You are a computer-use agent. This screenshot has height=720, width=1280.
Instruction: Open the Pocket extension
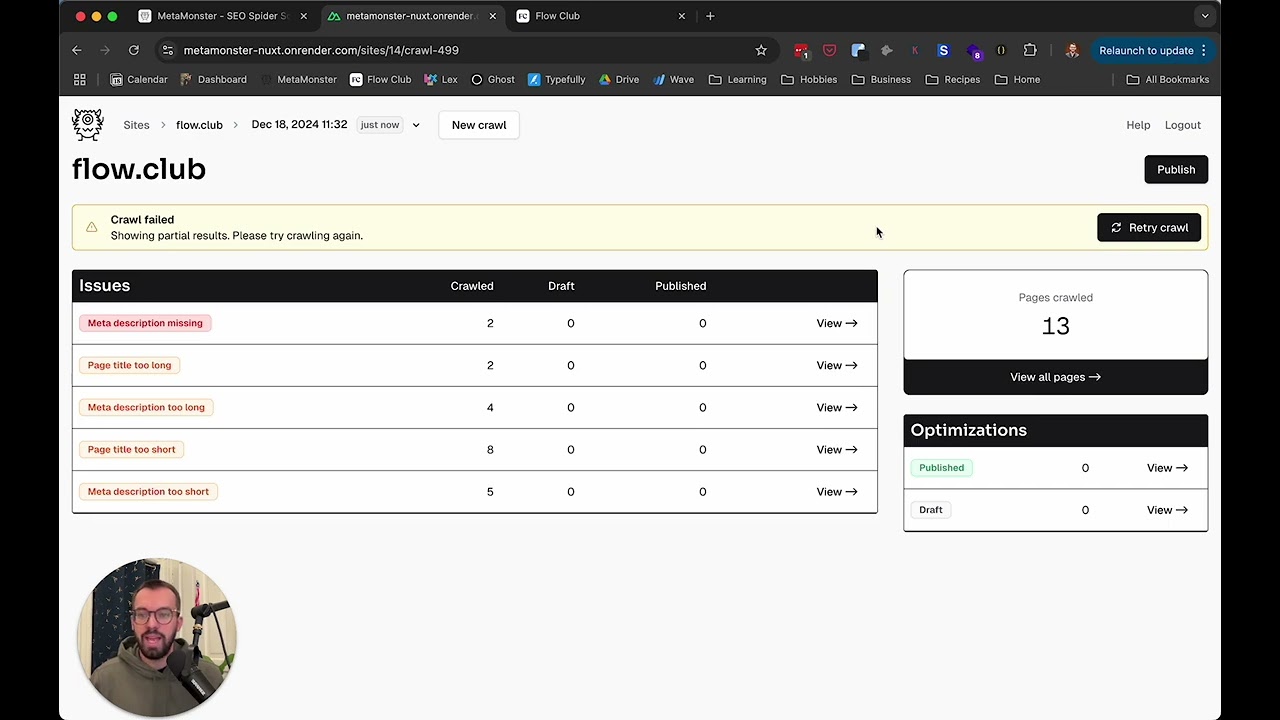(829, 50)
